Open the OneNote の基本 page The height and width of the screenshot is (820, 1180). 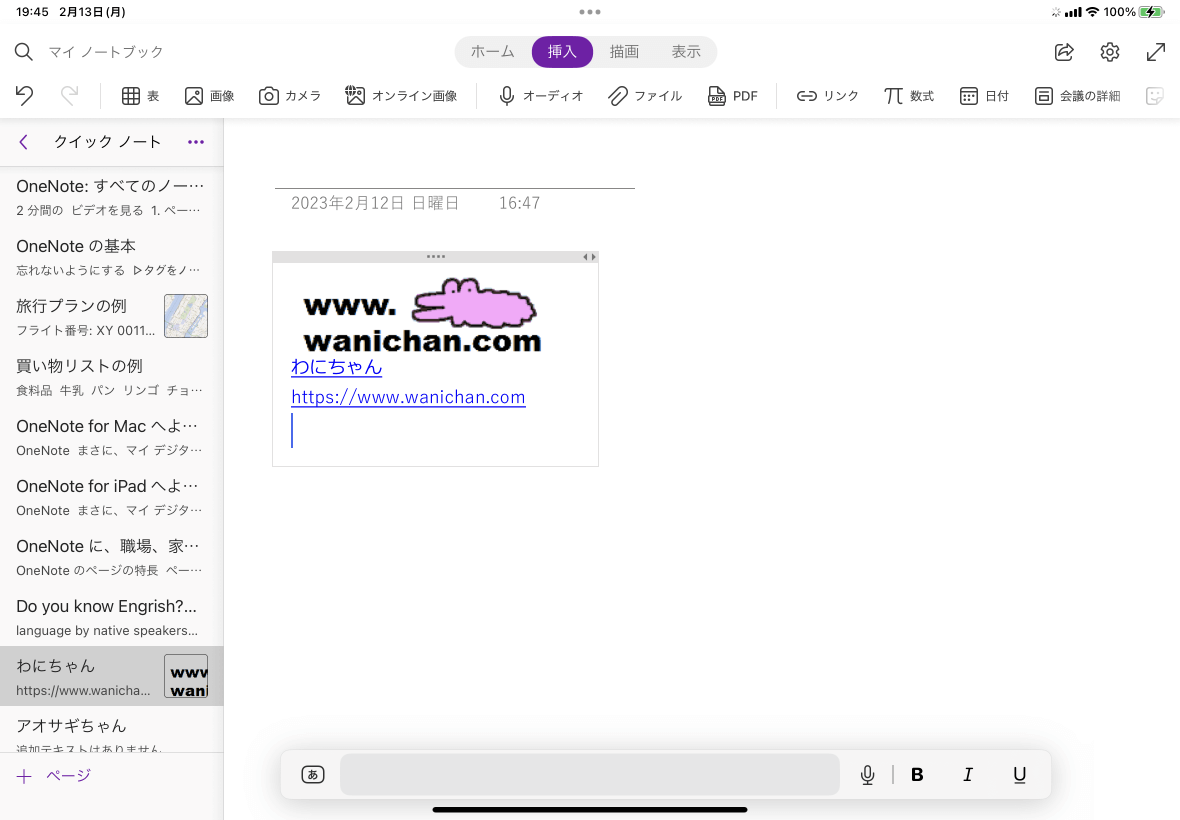[x=111, y=257]
